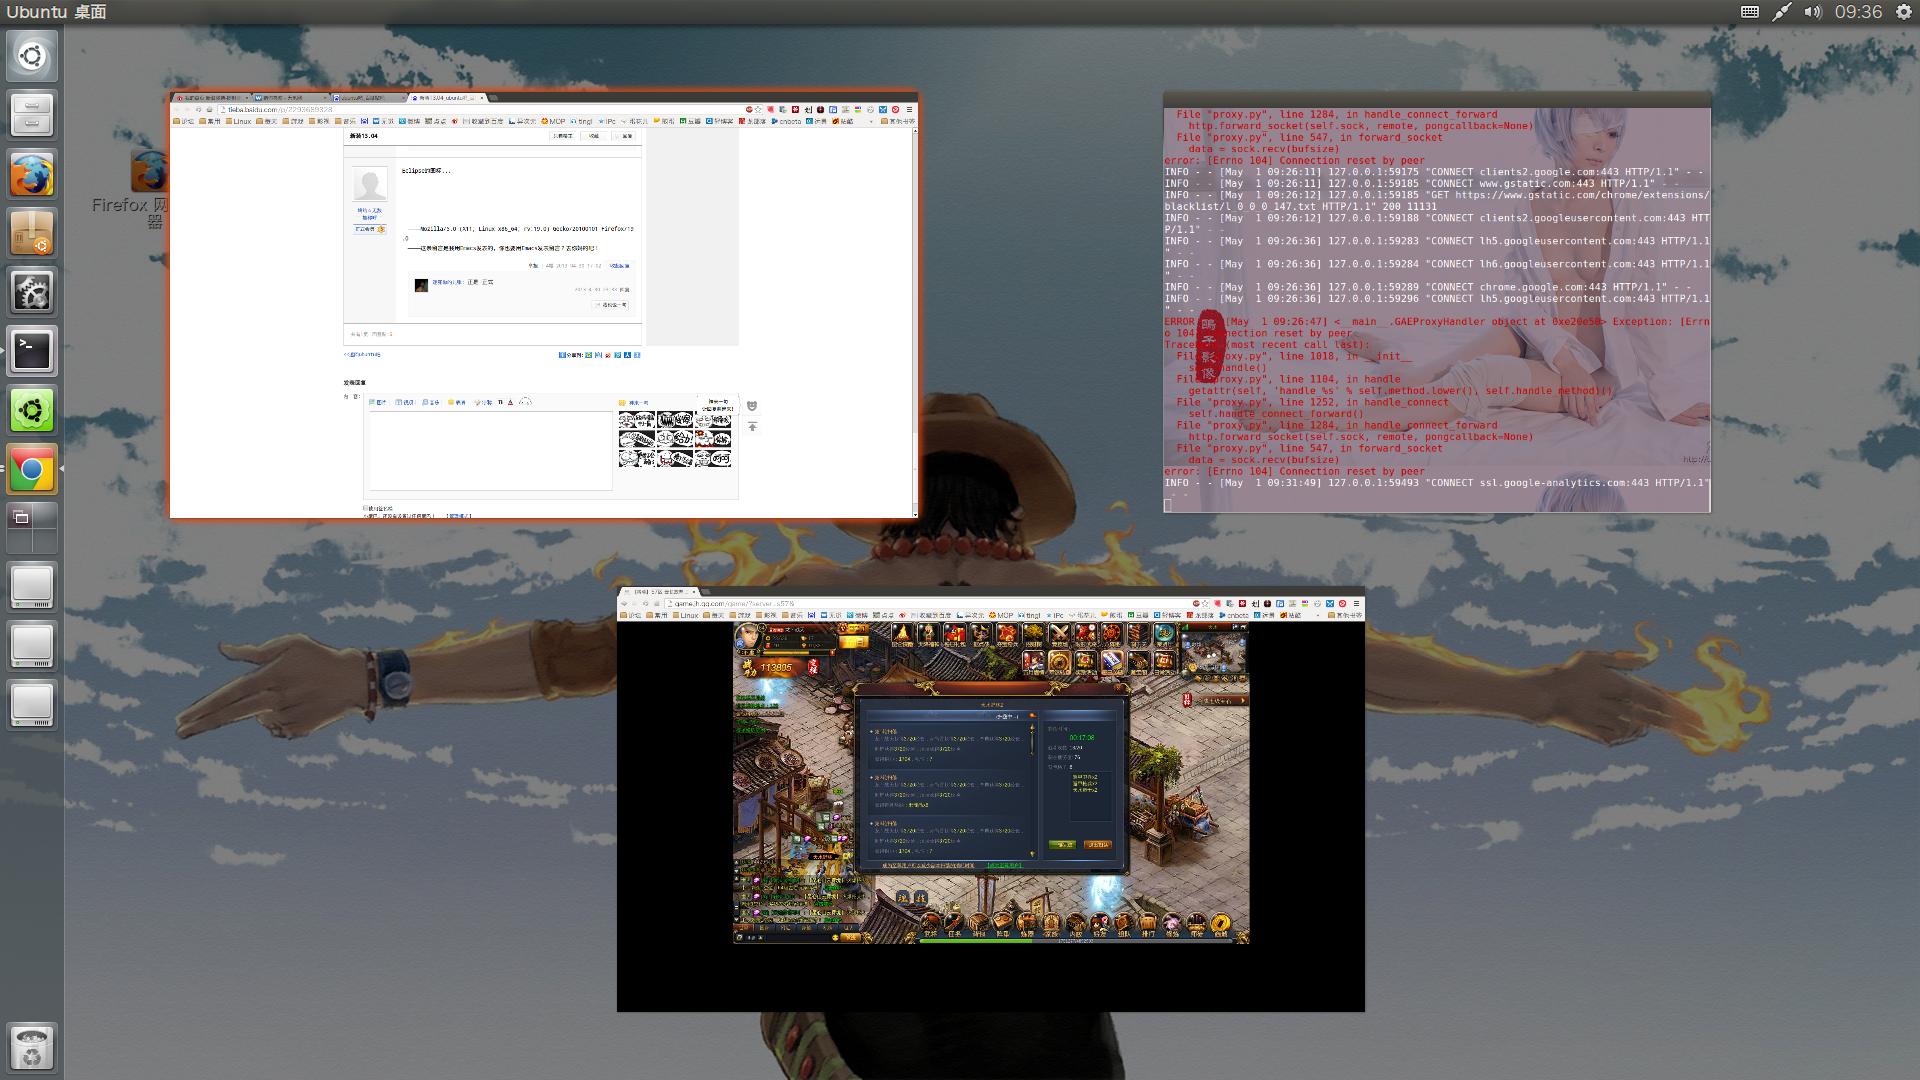The height and width of the screenshot is (1080, 1920).
Task: Open cnbeta bookmark in Tieba window
Action: pyautogui.click(x=786, y=122)
